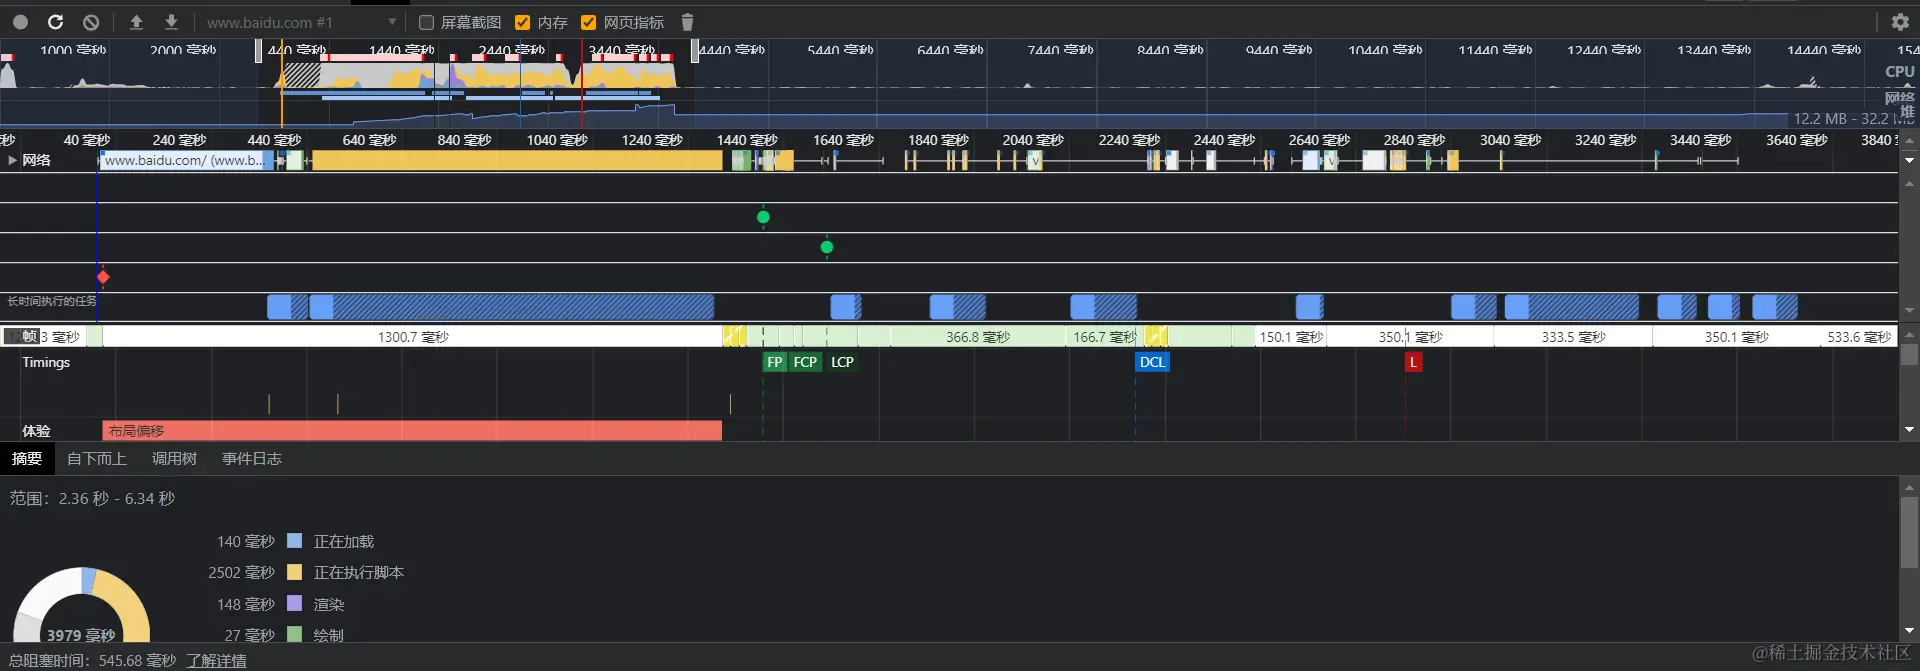1920x671 pixels.
Task: Start recording a performance profile
Action: pyautogui.click(x=20, y=22)
